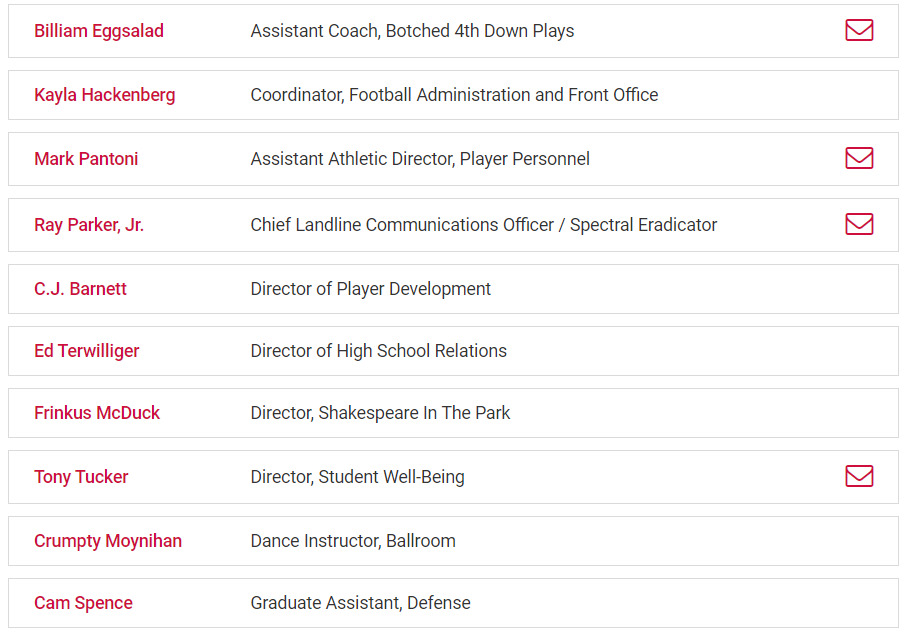This screenshot has width=904, height=638.
Task: Select the Tony Tucker name link
Action: tap(81, 477)
